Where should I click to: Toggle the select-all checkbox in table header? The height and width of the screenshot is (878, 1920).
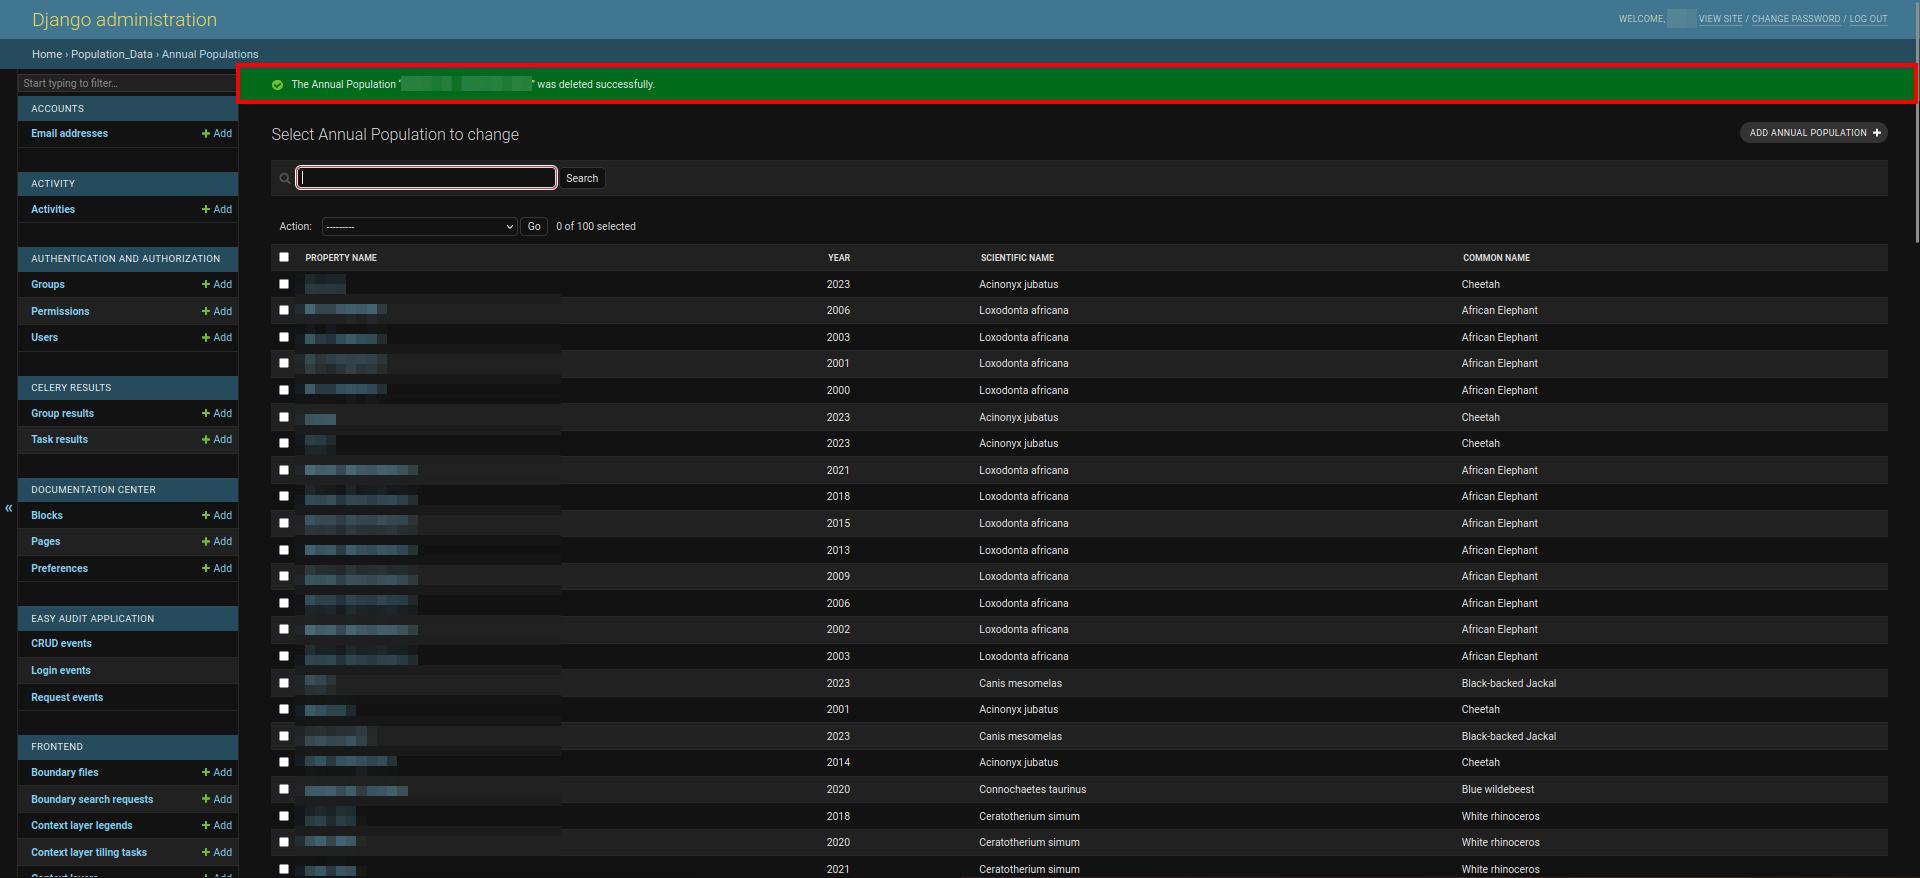pyautogui.click(x=284, y=258)
